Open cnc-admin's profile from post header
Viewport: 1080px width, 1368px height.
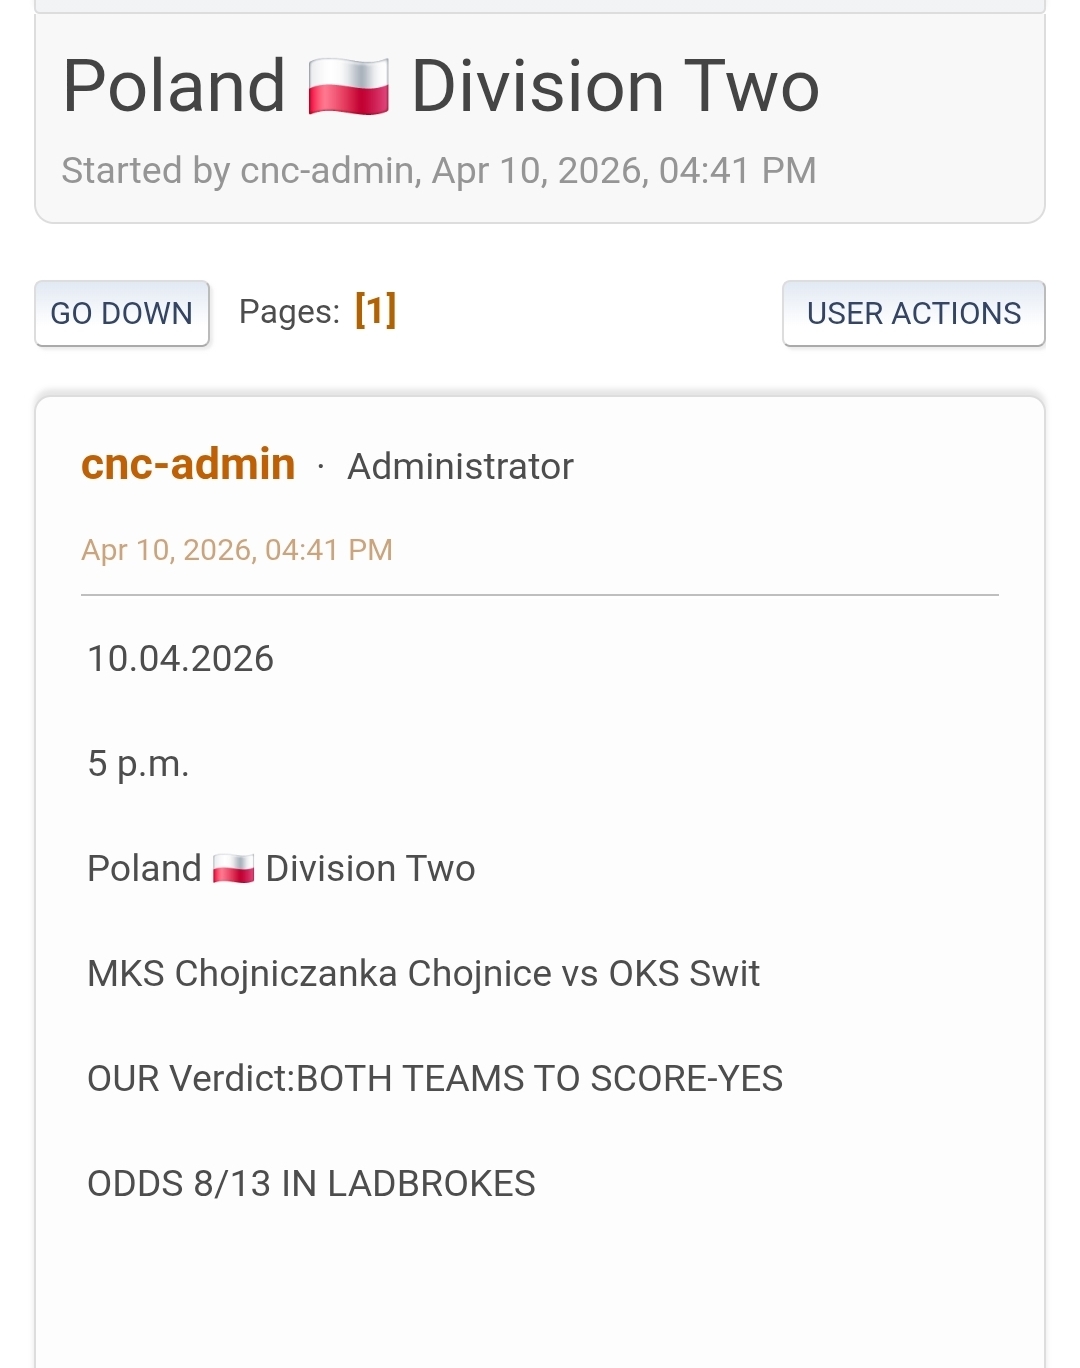pyautogui.click(x=188, y=465)
